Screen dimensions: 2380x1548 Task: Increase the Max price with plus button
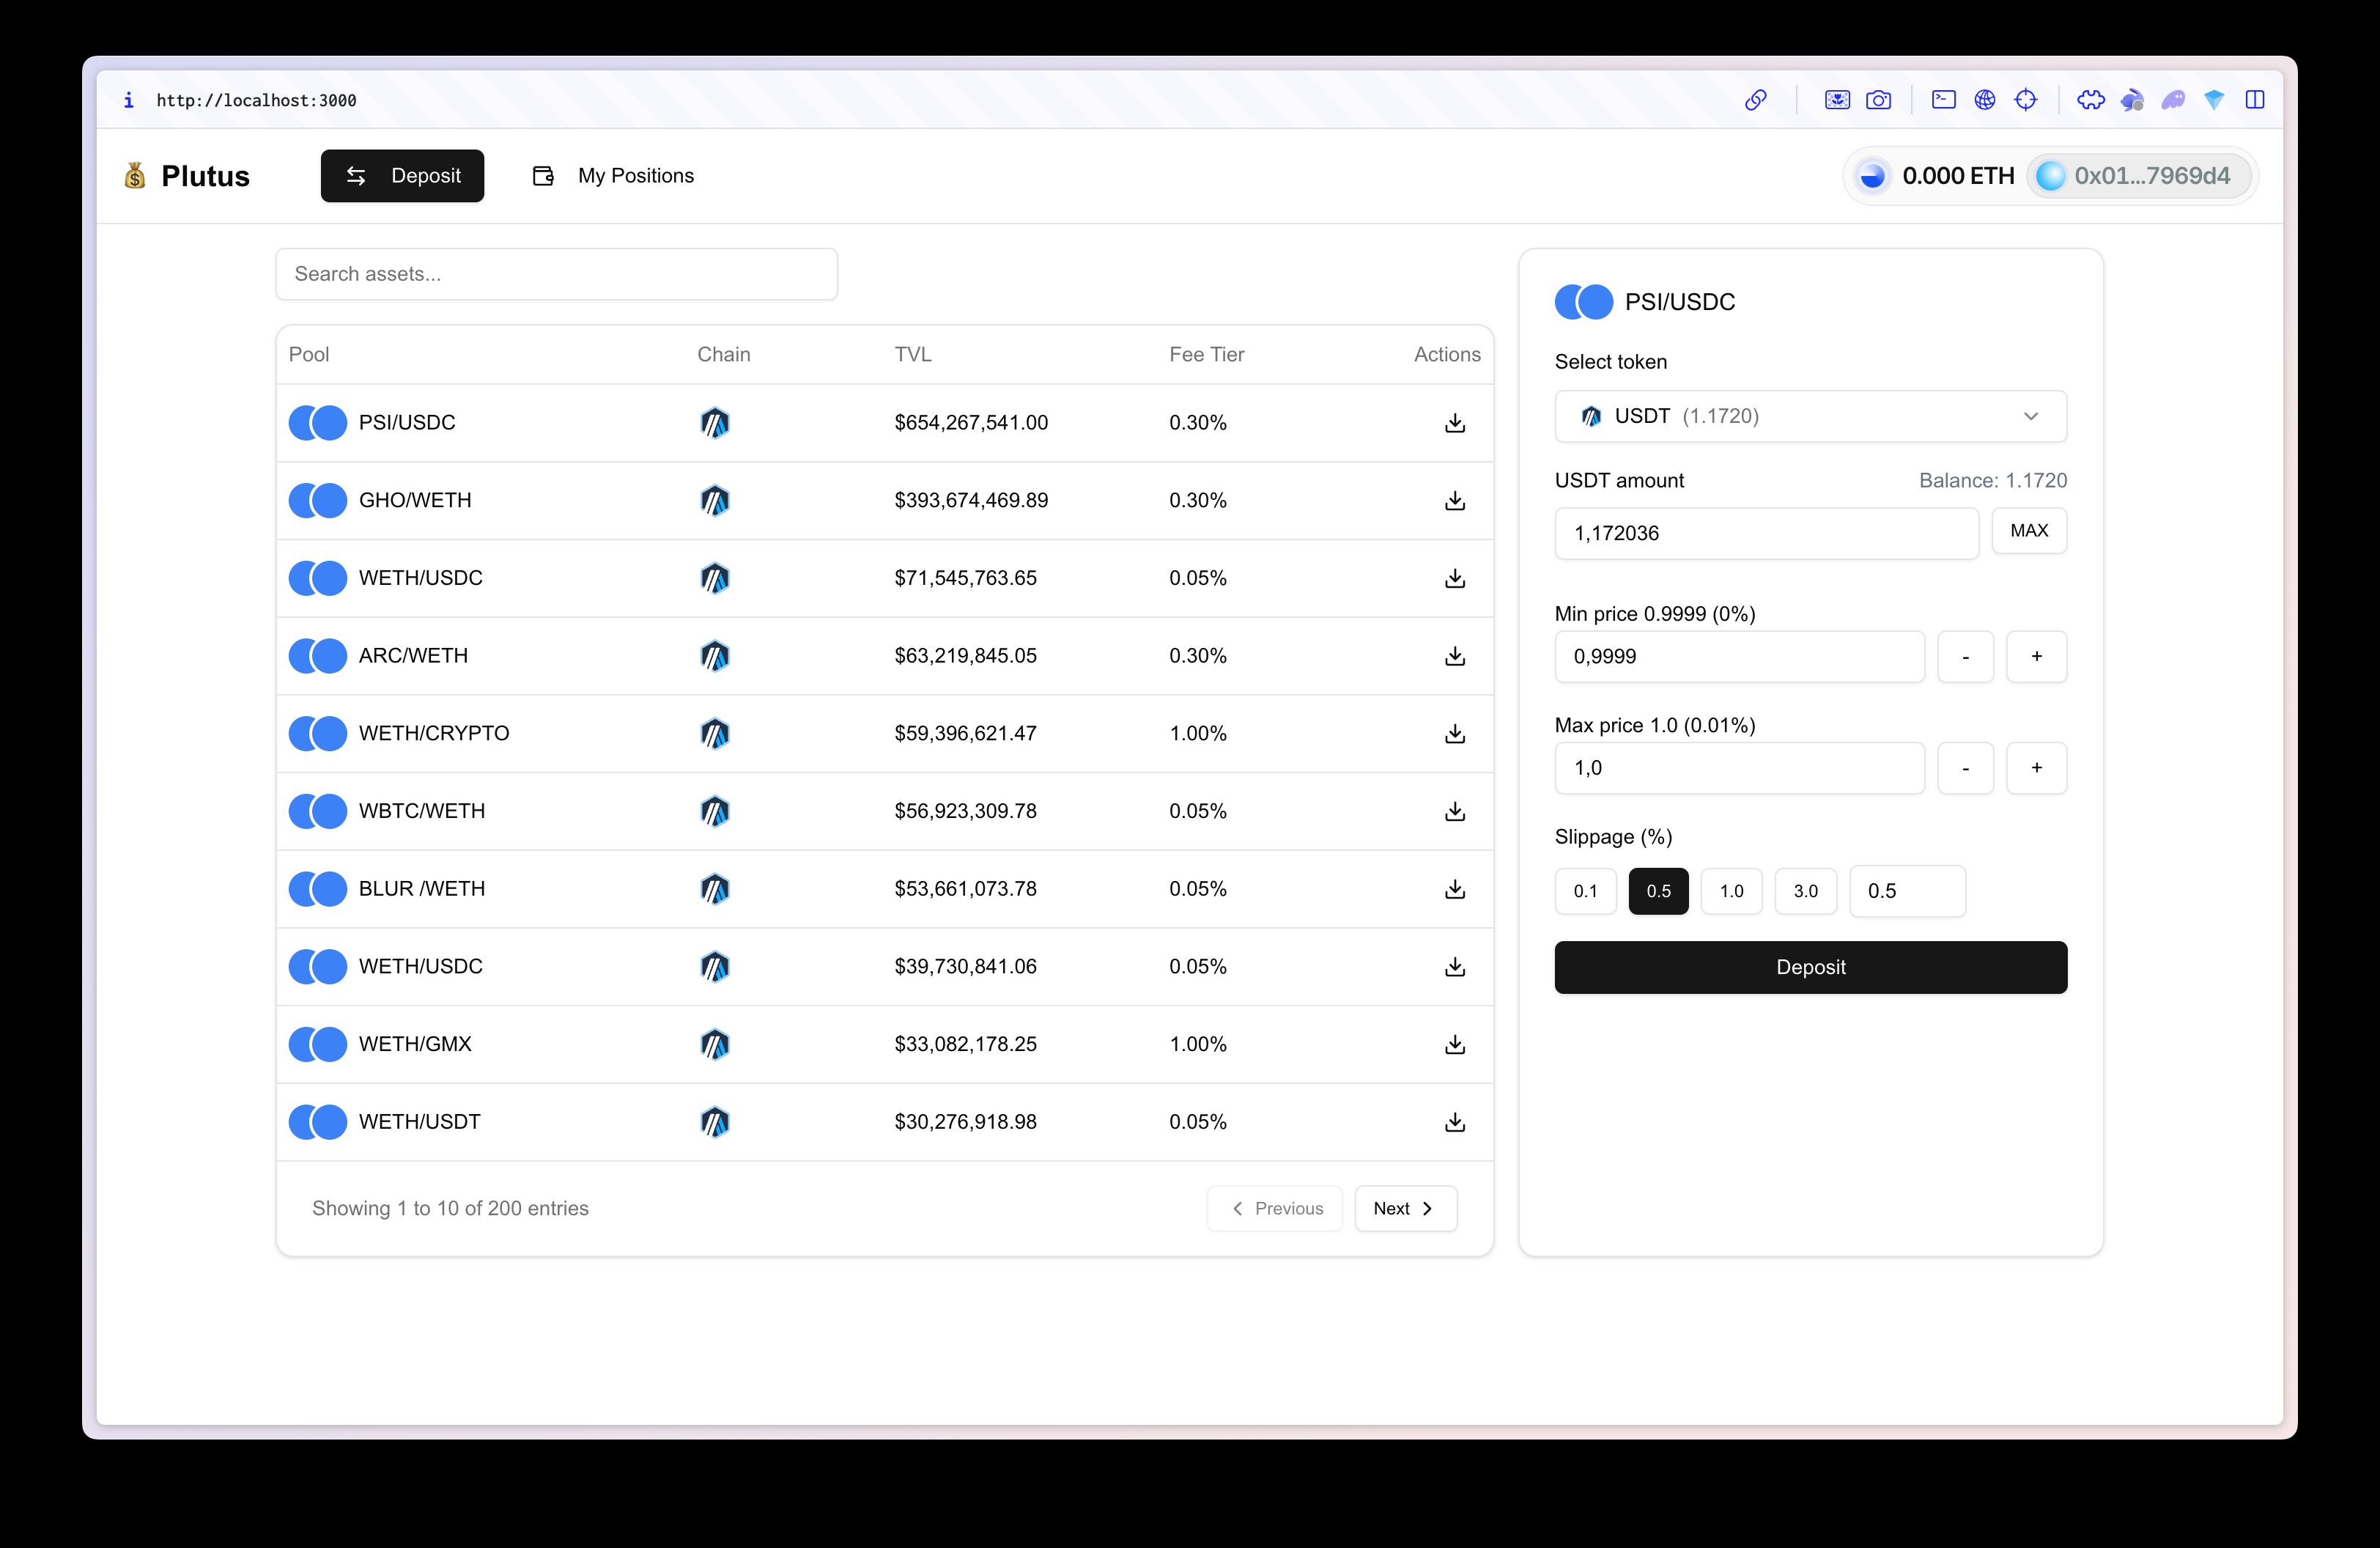point(2036,768)
